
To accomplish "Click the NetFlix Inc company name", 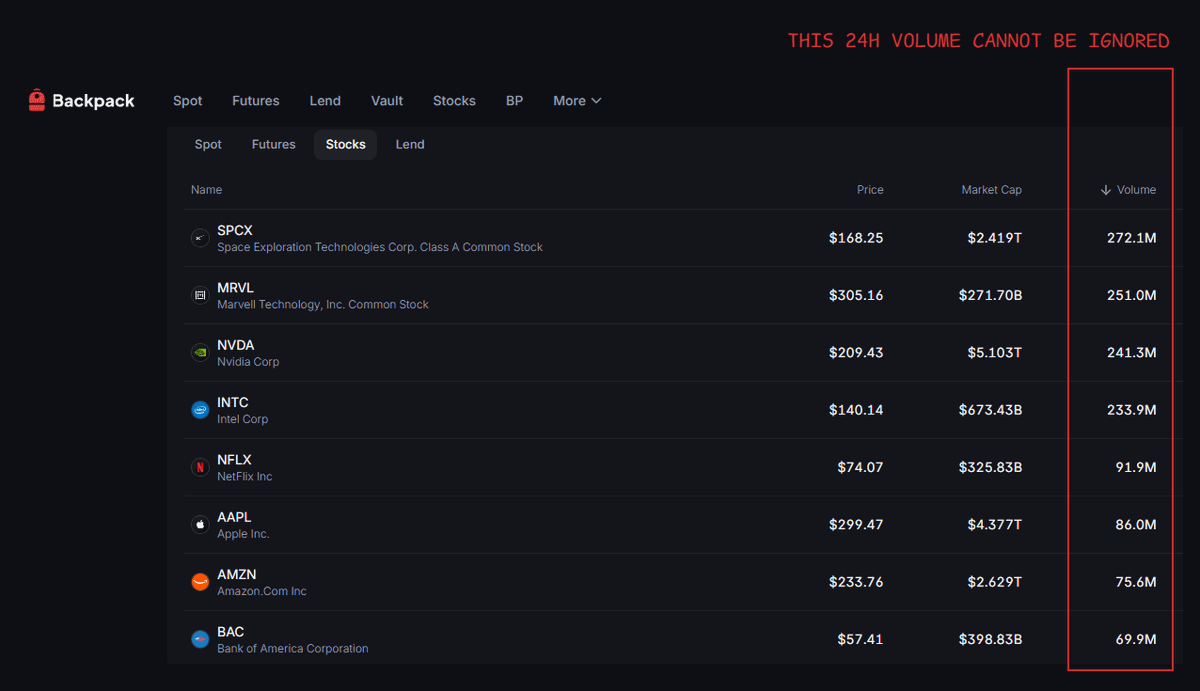I will [245, 476].
